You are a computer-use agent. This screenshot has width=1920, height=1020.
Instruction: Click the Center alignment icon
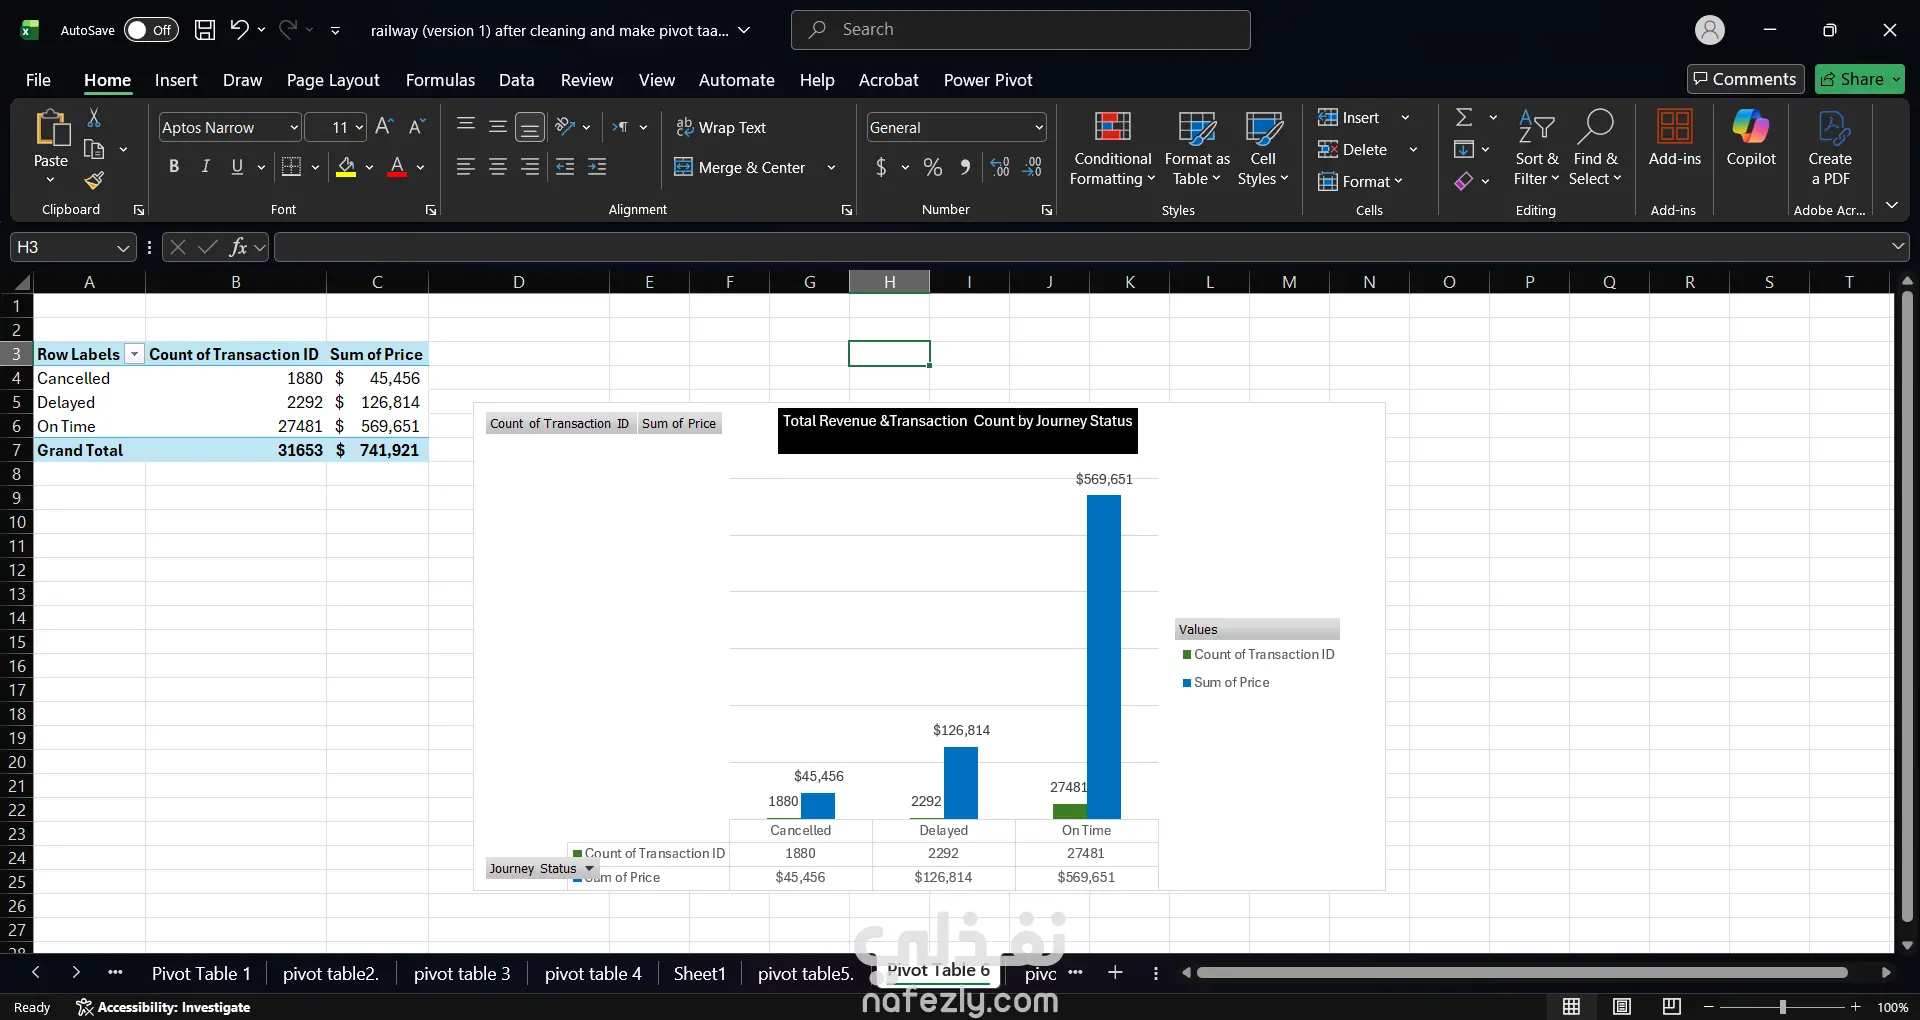point(497,167)
